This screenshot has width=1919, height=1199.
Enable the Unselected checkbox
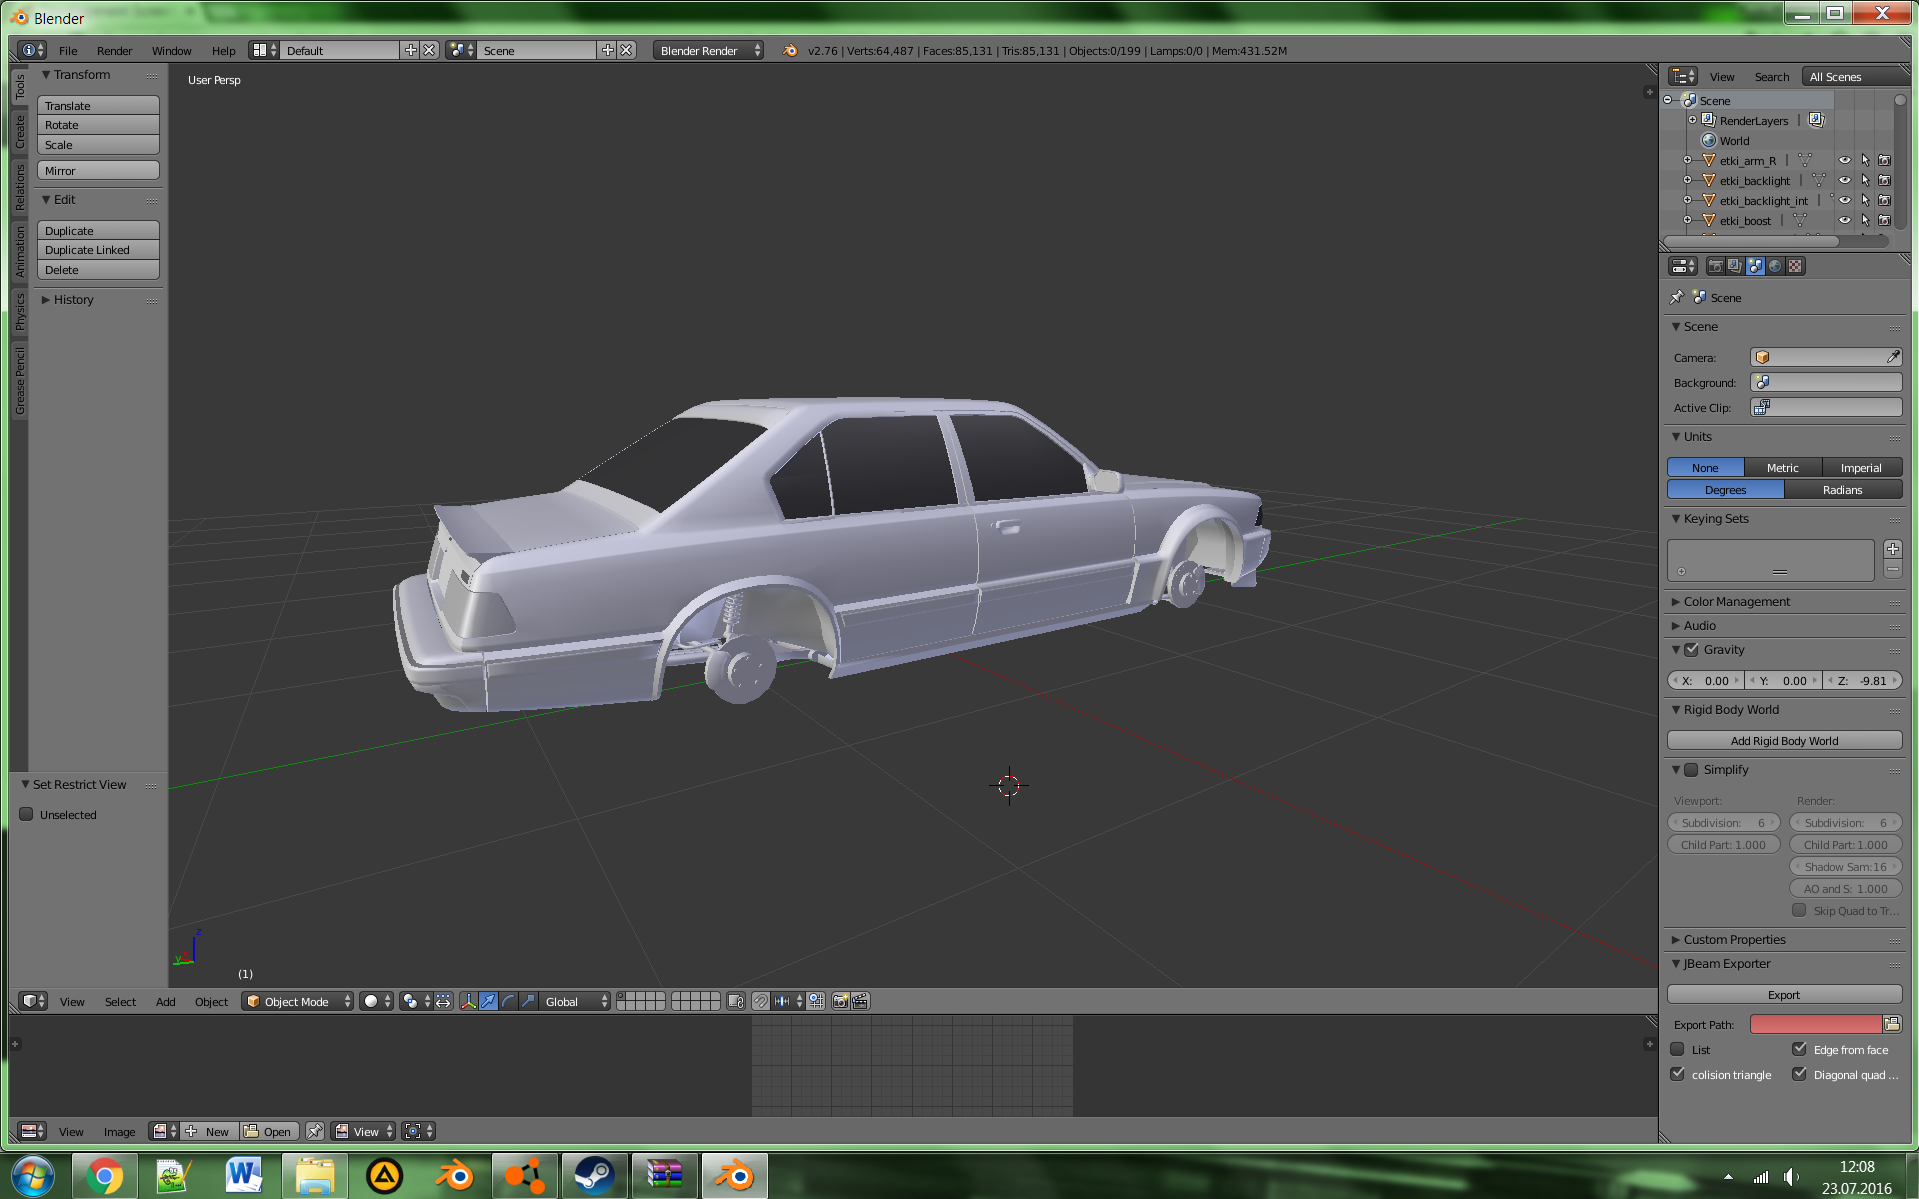click(x=27, y=814)
